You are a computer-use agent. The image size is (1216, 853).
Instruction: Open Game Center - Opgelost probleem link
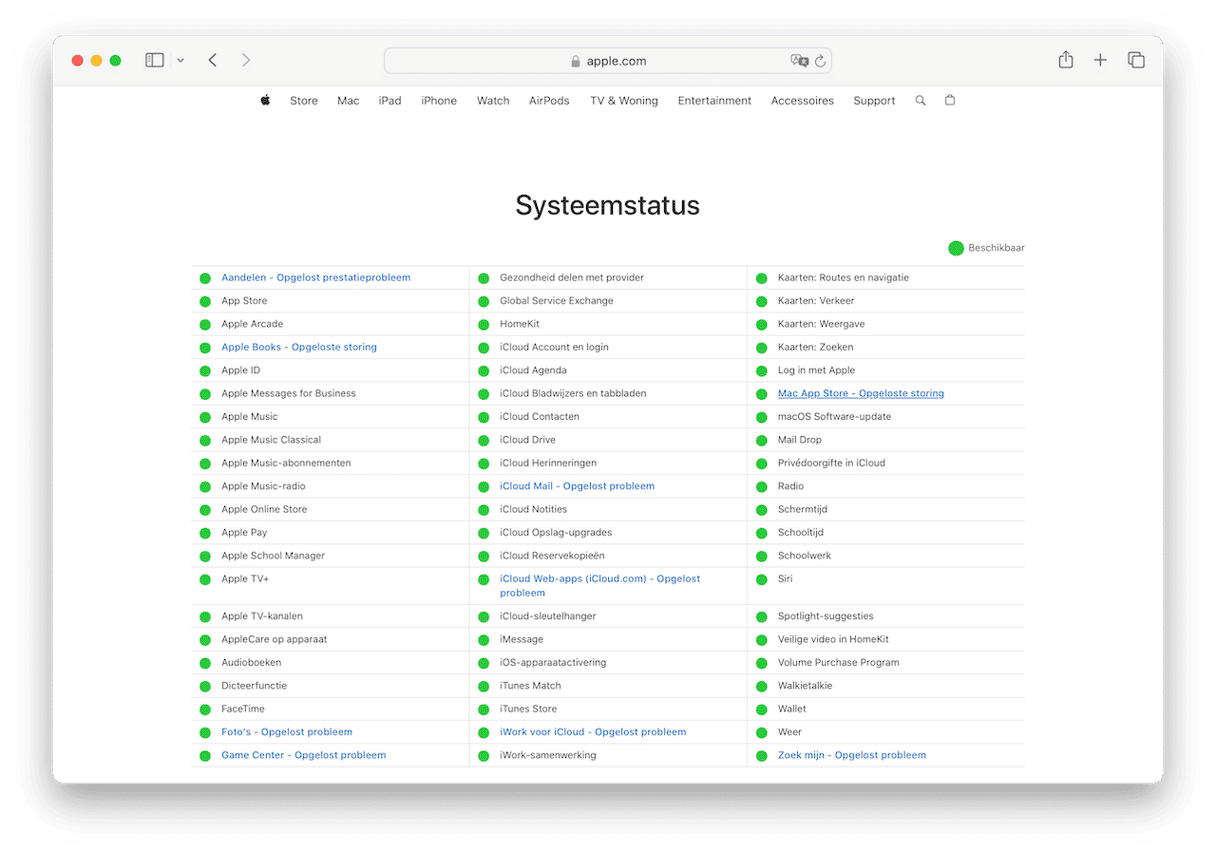(304, 755)
